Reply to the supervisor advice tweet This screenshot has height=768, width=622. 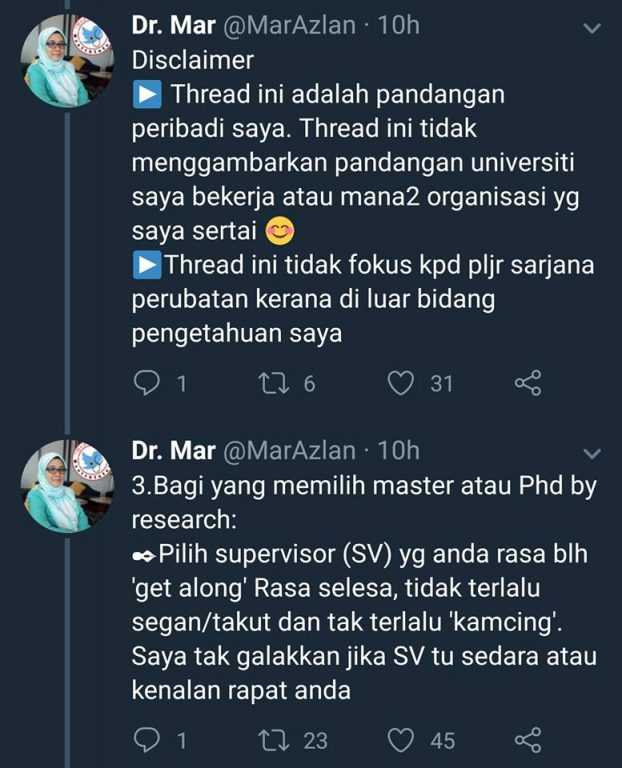point(147,740)
